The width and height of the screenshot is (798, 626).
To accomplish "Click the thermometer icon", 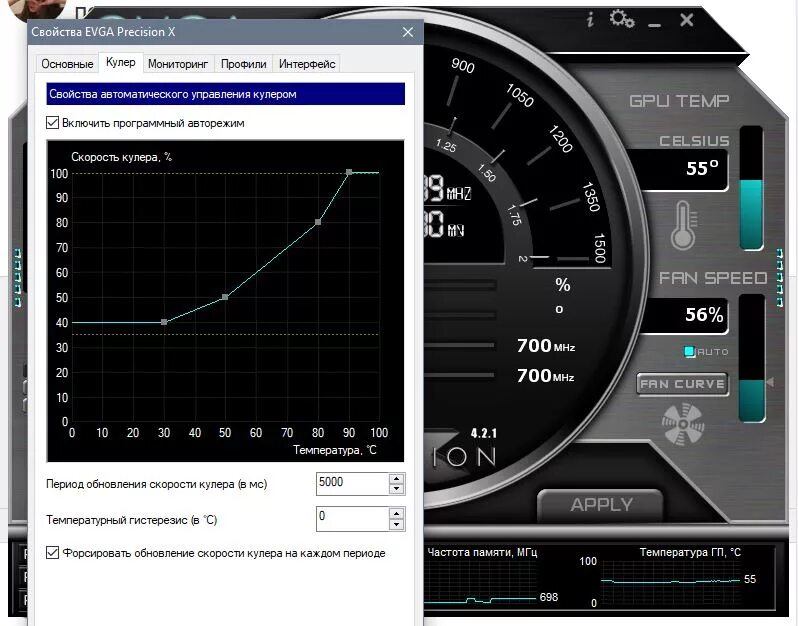I will coord(683,225).
